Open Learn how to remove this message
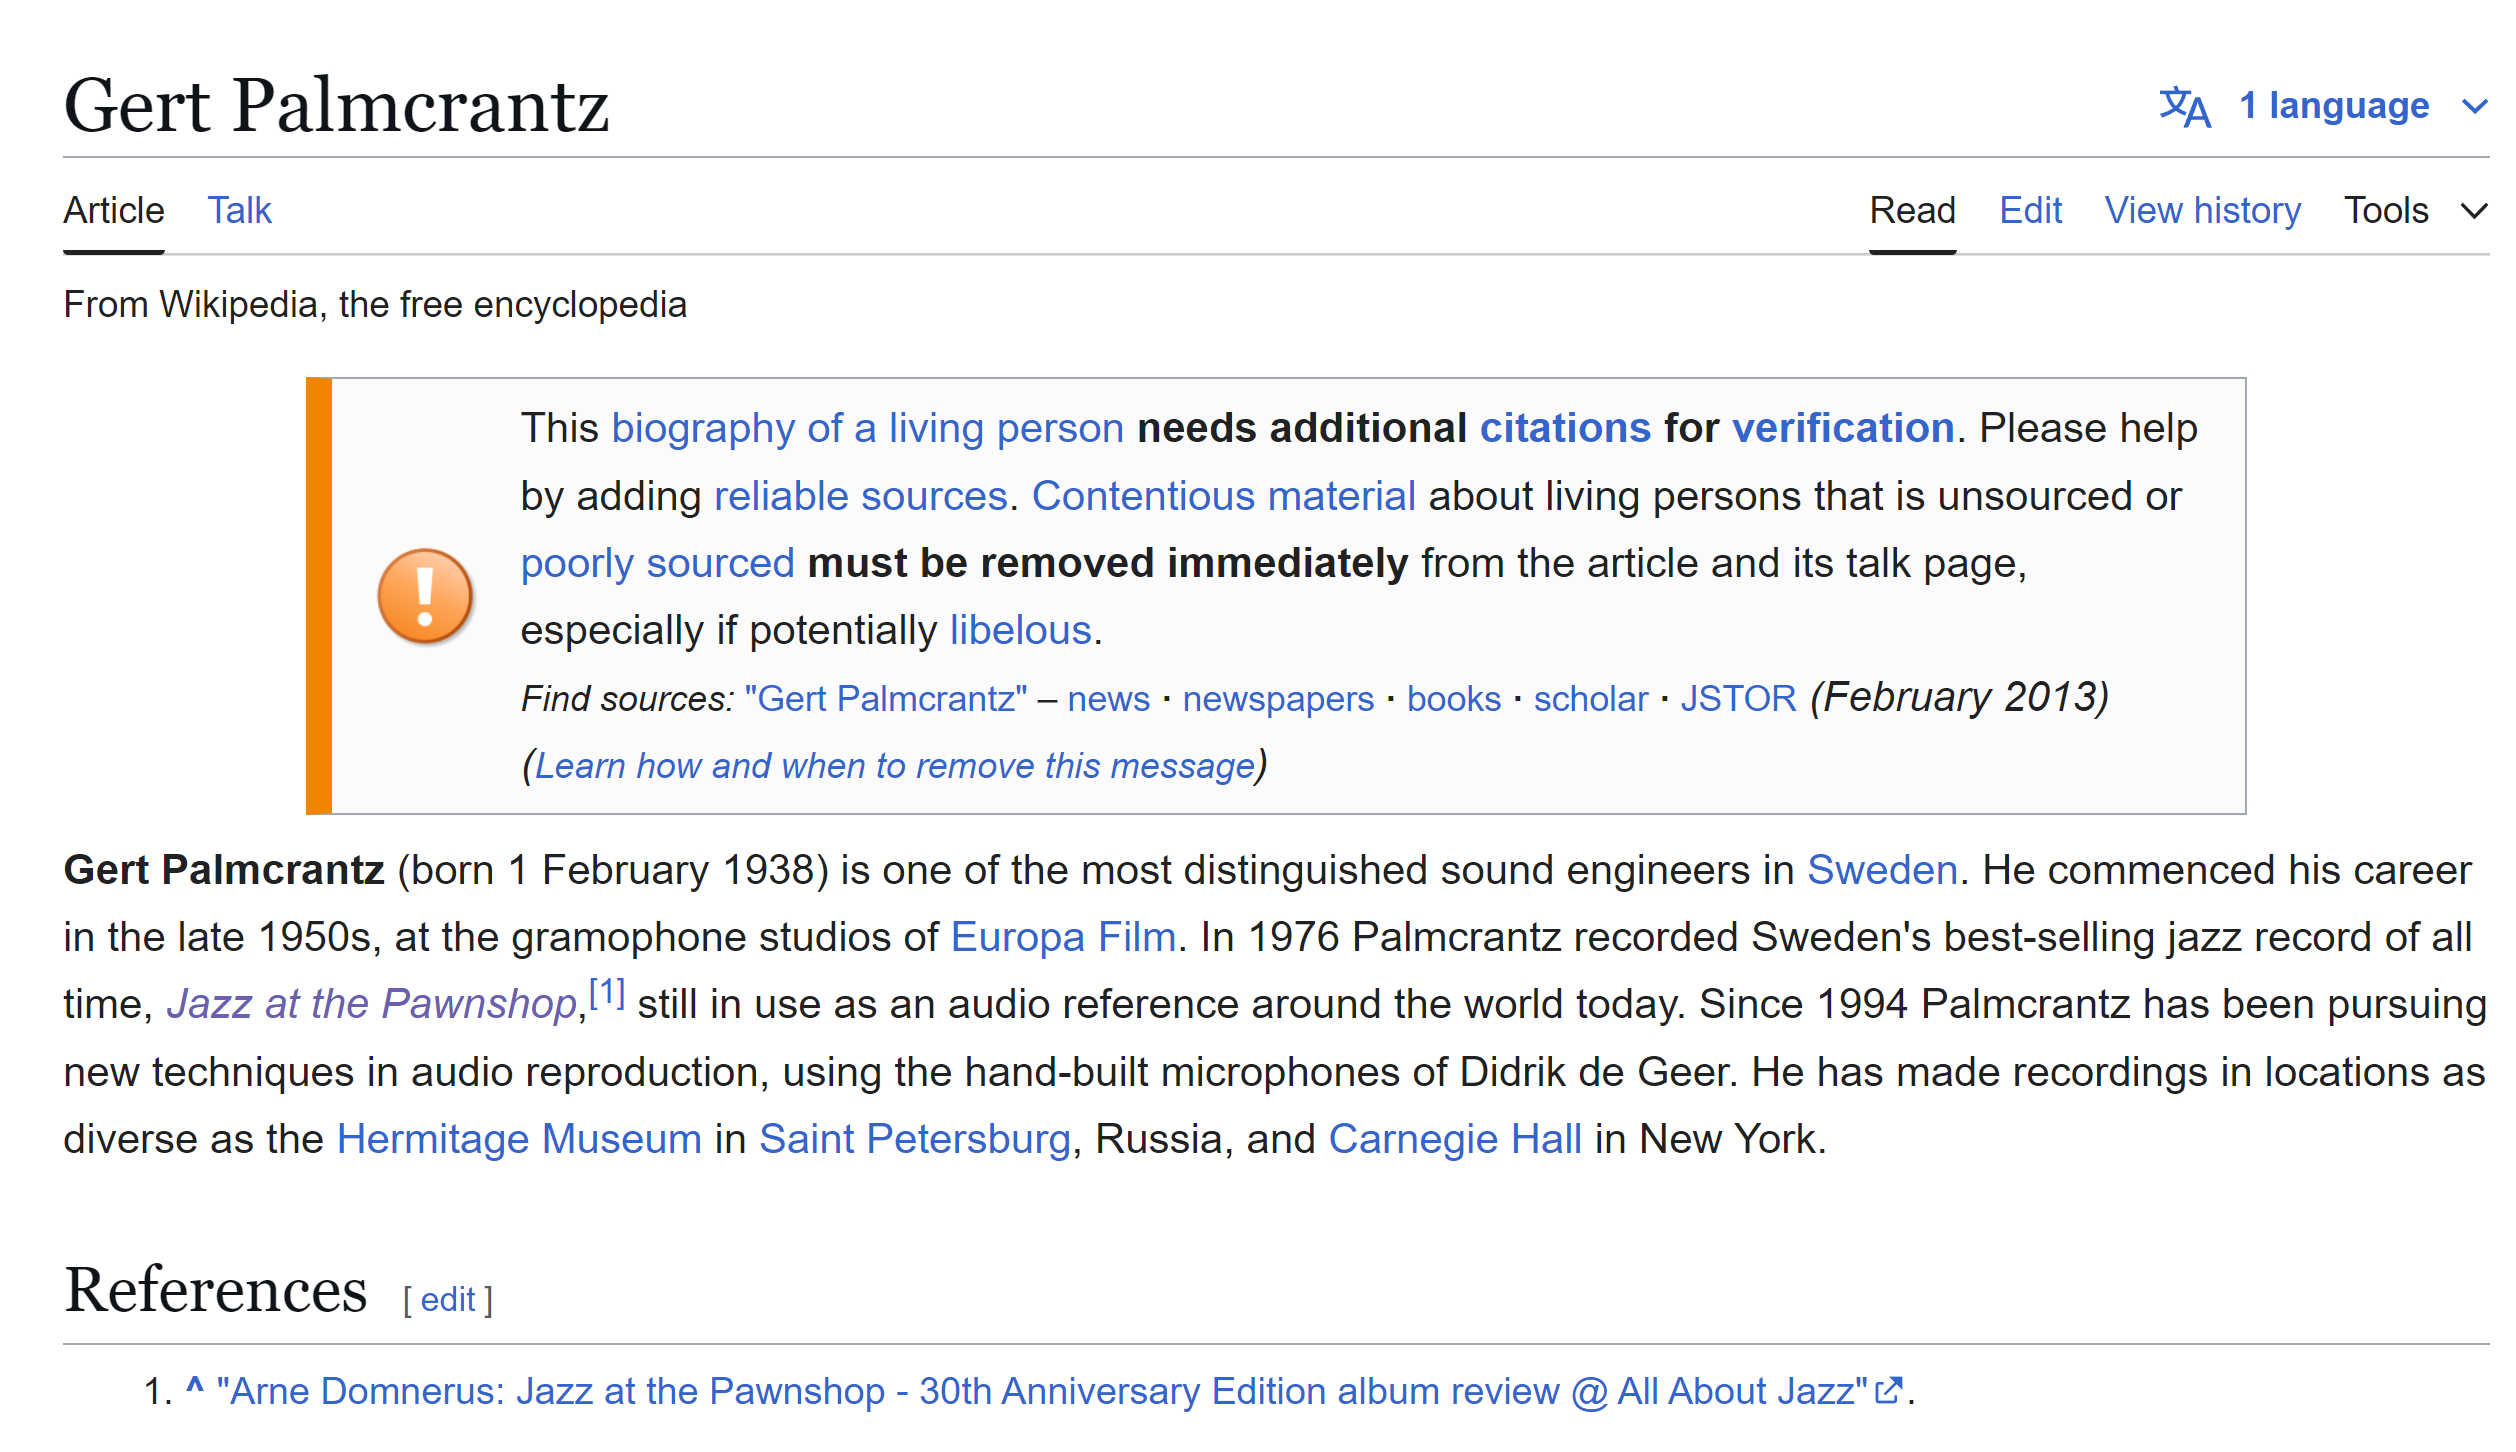Screen dimensions: 2516x1452 pyautogui.click(x=894, y=766)
